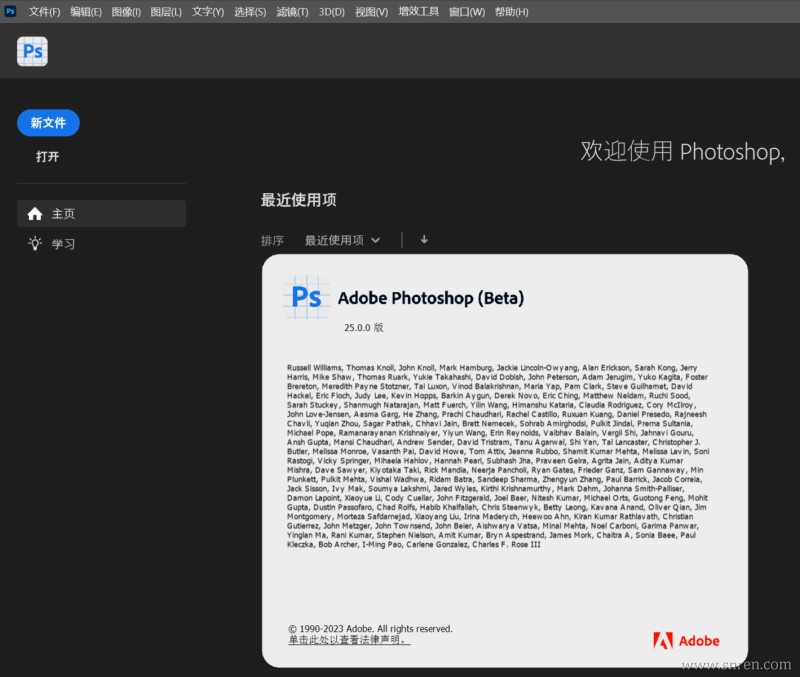Click the credits line ending with Charles F. Rose III
The height and width of the screenshot is (677, 800).
click(x=414, y=544)
